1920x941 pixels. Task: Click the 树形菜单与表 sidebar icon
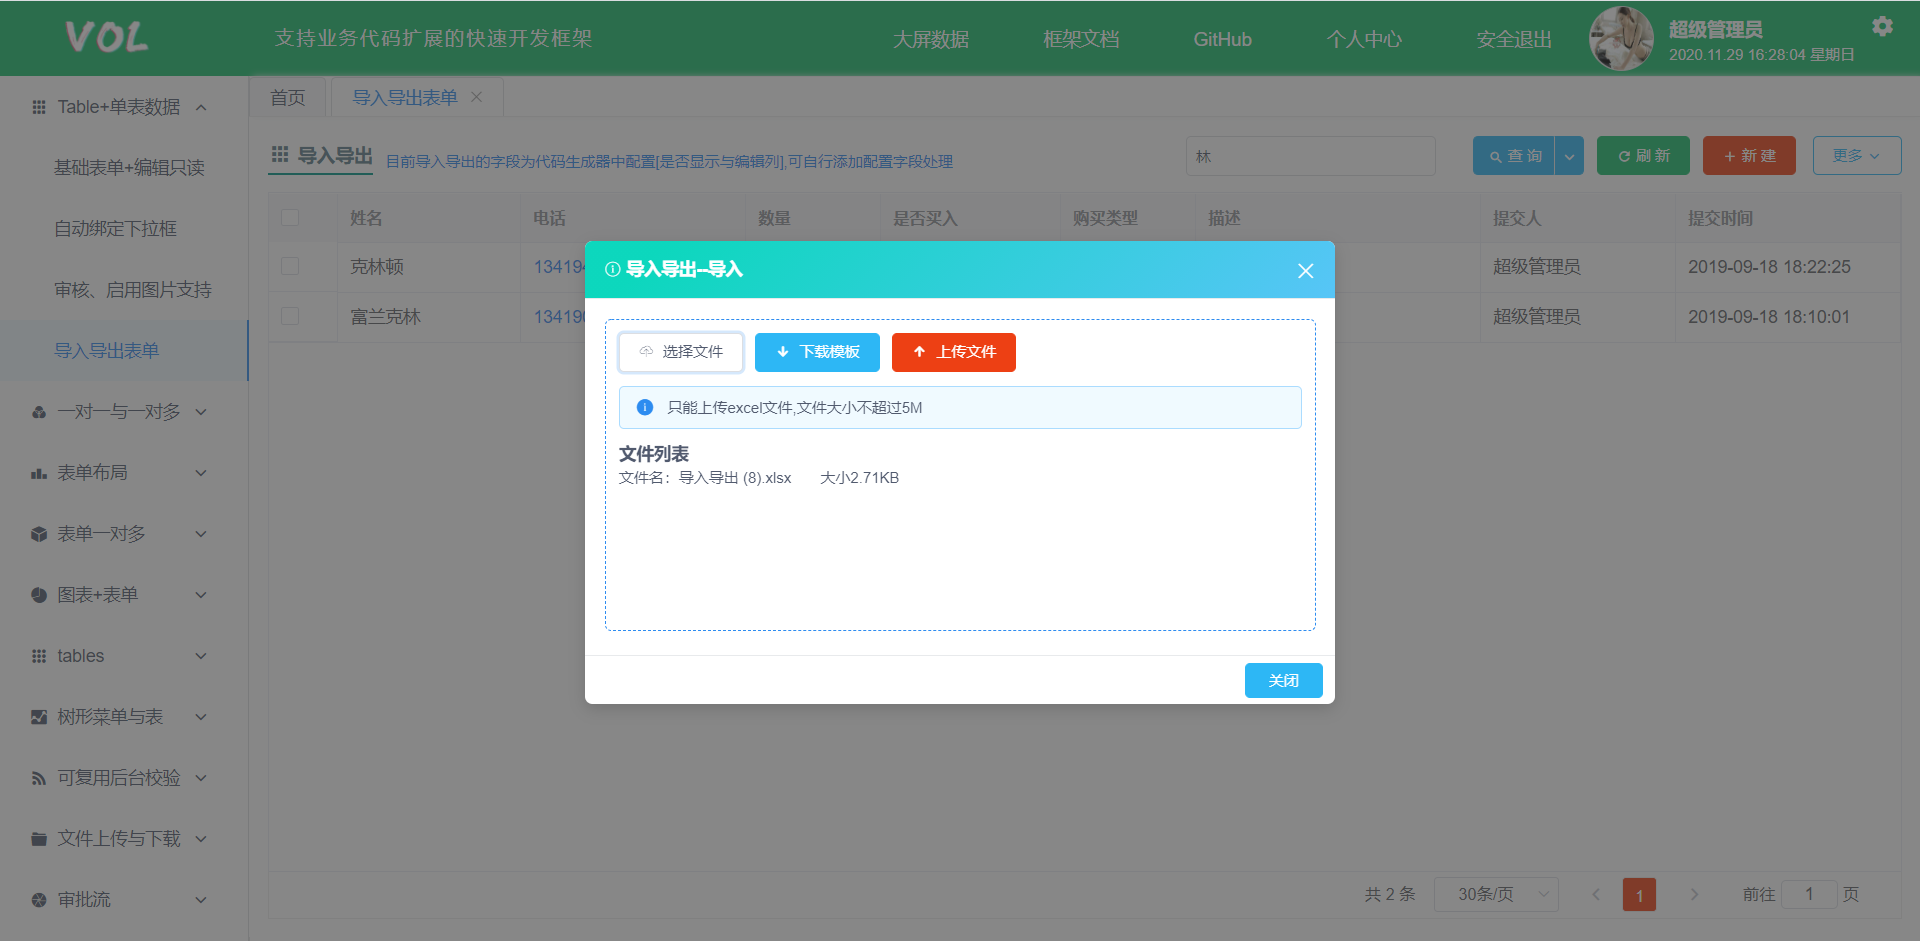[39, 717]
